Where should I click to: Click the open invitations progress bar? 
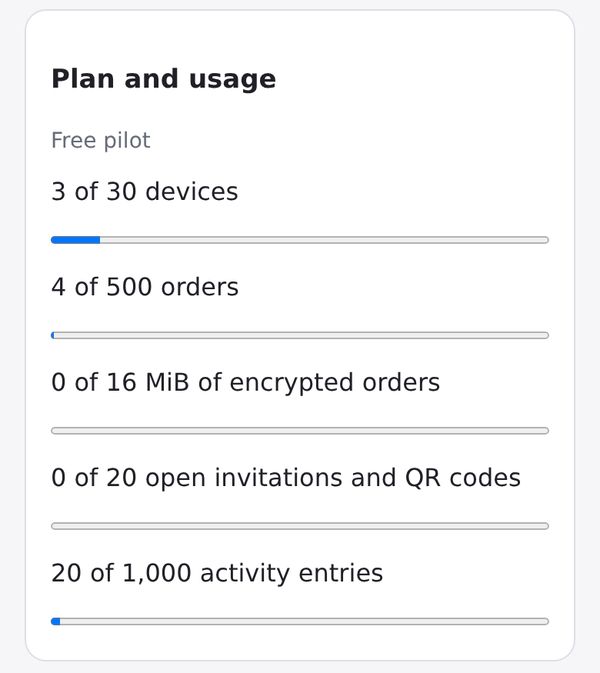click(300, 526)
